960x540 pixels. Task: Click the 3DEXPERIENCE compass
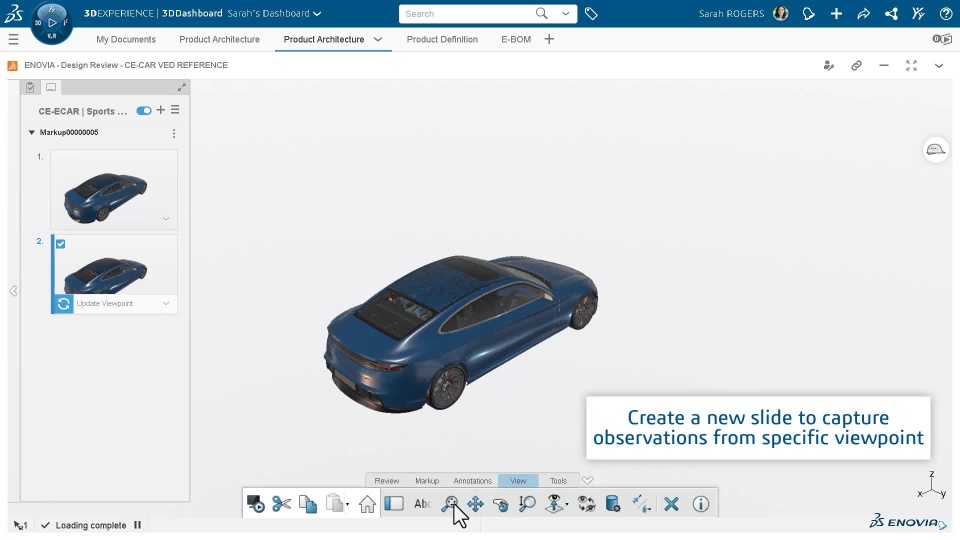[51, 23]
